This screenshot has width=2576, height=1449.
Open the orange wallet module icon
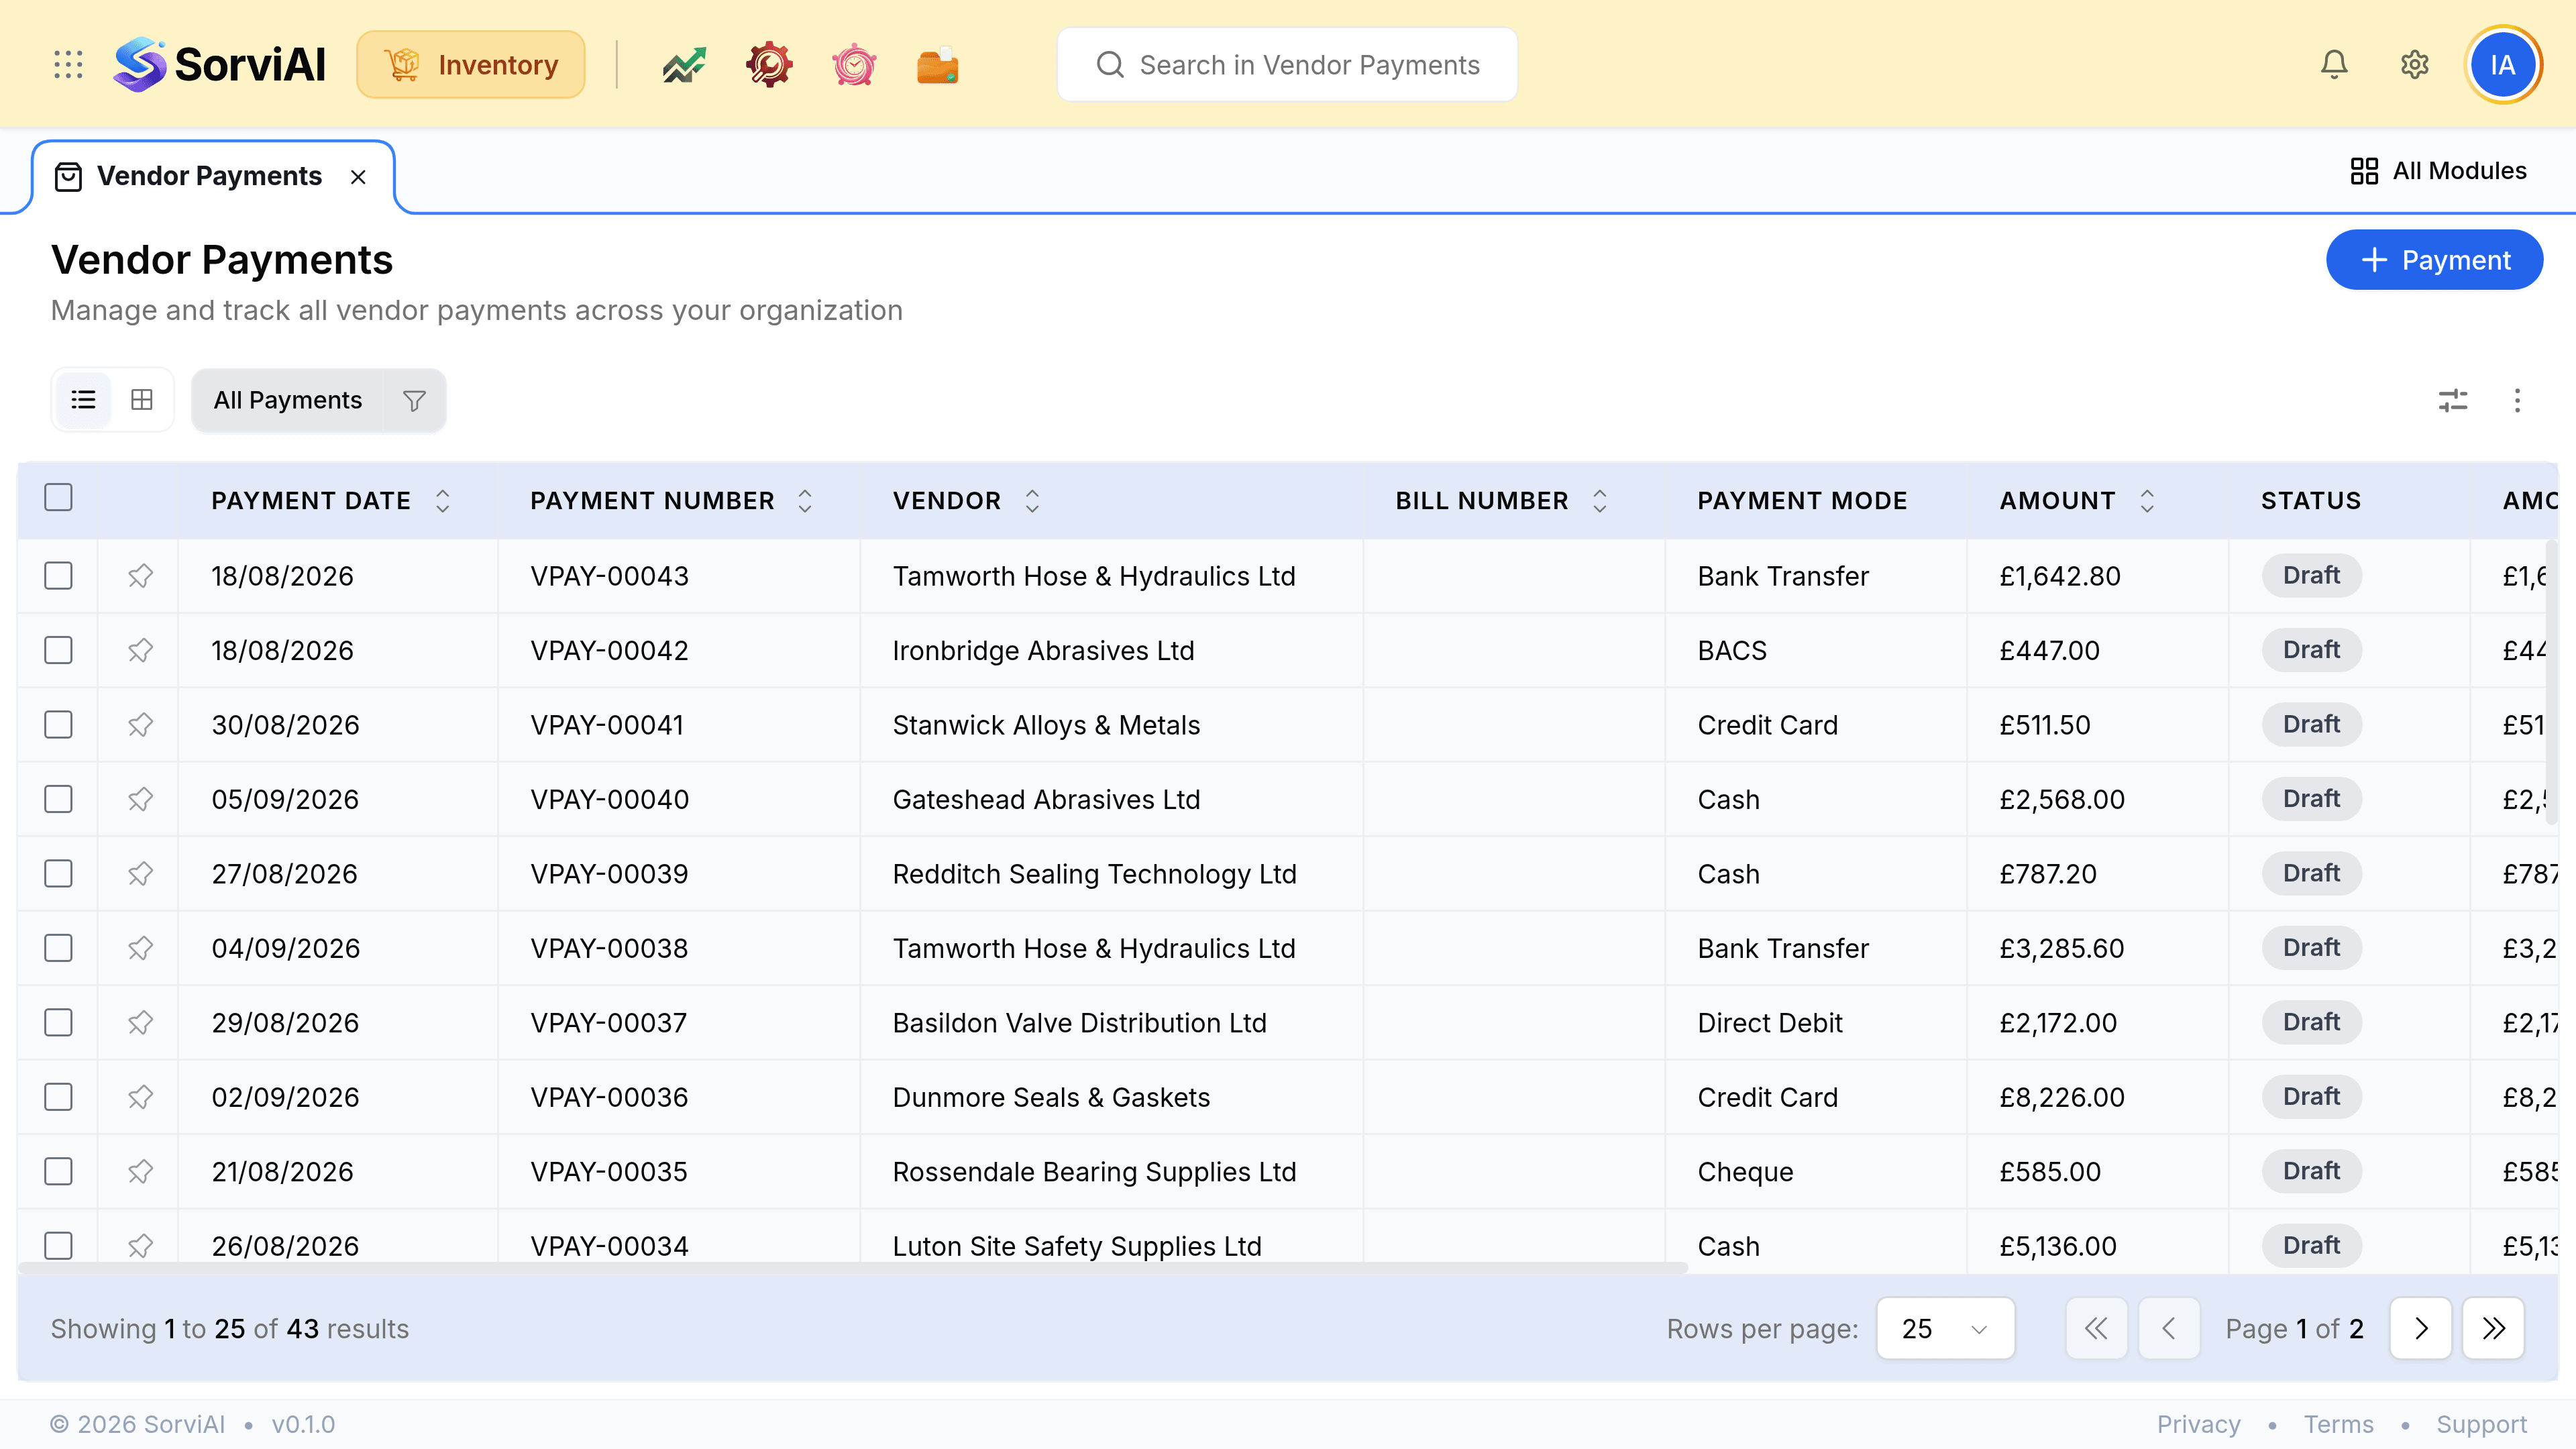[938, 65]
